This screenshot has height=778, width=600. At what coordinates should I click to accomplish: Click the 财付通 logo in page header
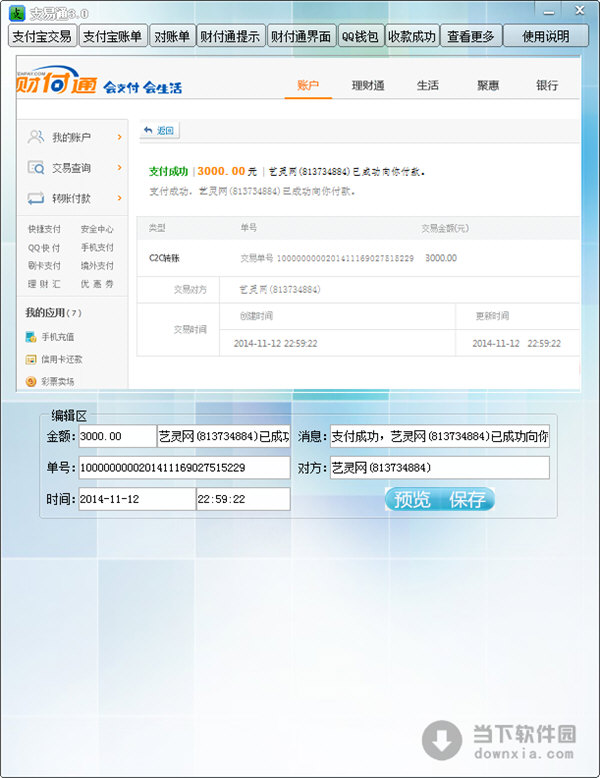pyautogui.click(x=55, y=86)
